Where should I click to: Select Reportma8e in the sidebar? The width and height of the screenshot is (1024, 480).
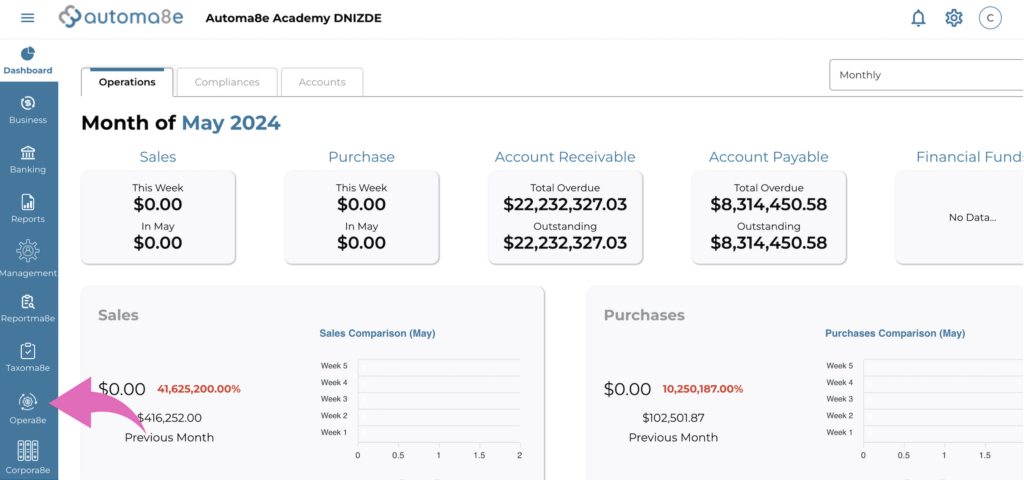(28, 308)
